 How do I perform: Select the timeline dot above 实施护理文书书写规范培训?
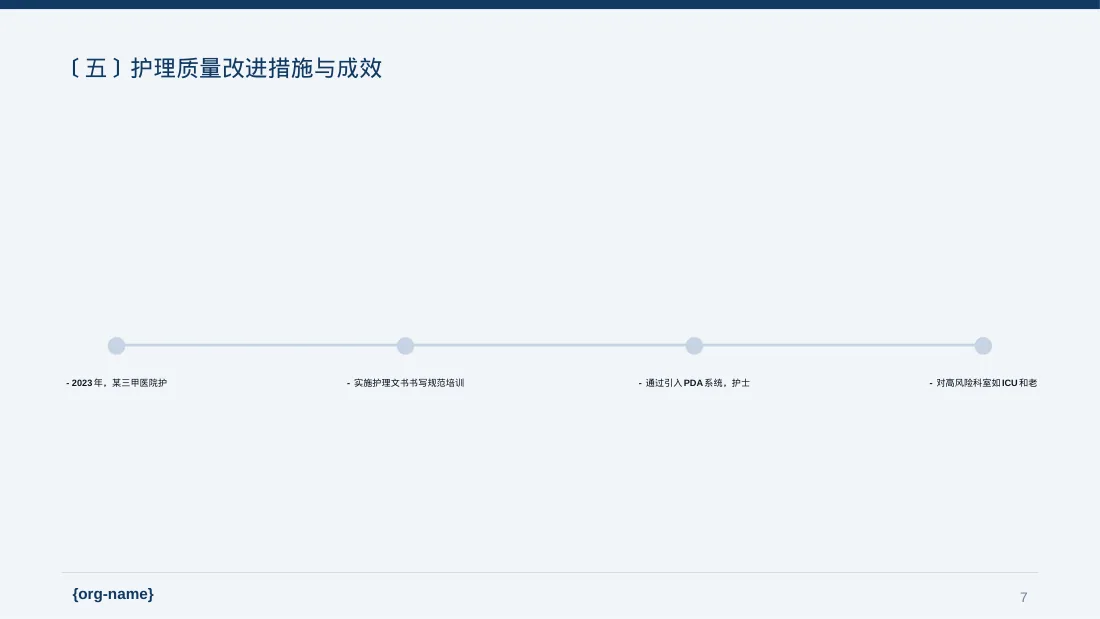coord(405,345)
